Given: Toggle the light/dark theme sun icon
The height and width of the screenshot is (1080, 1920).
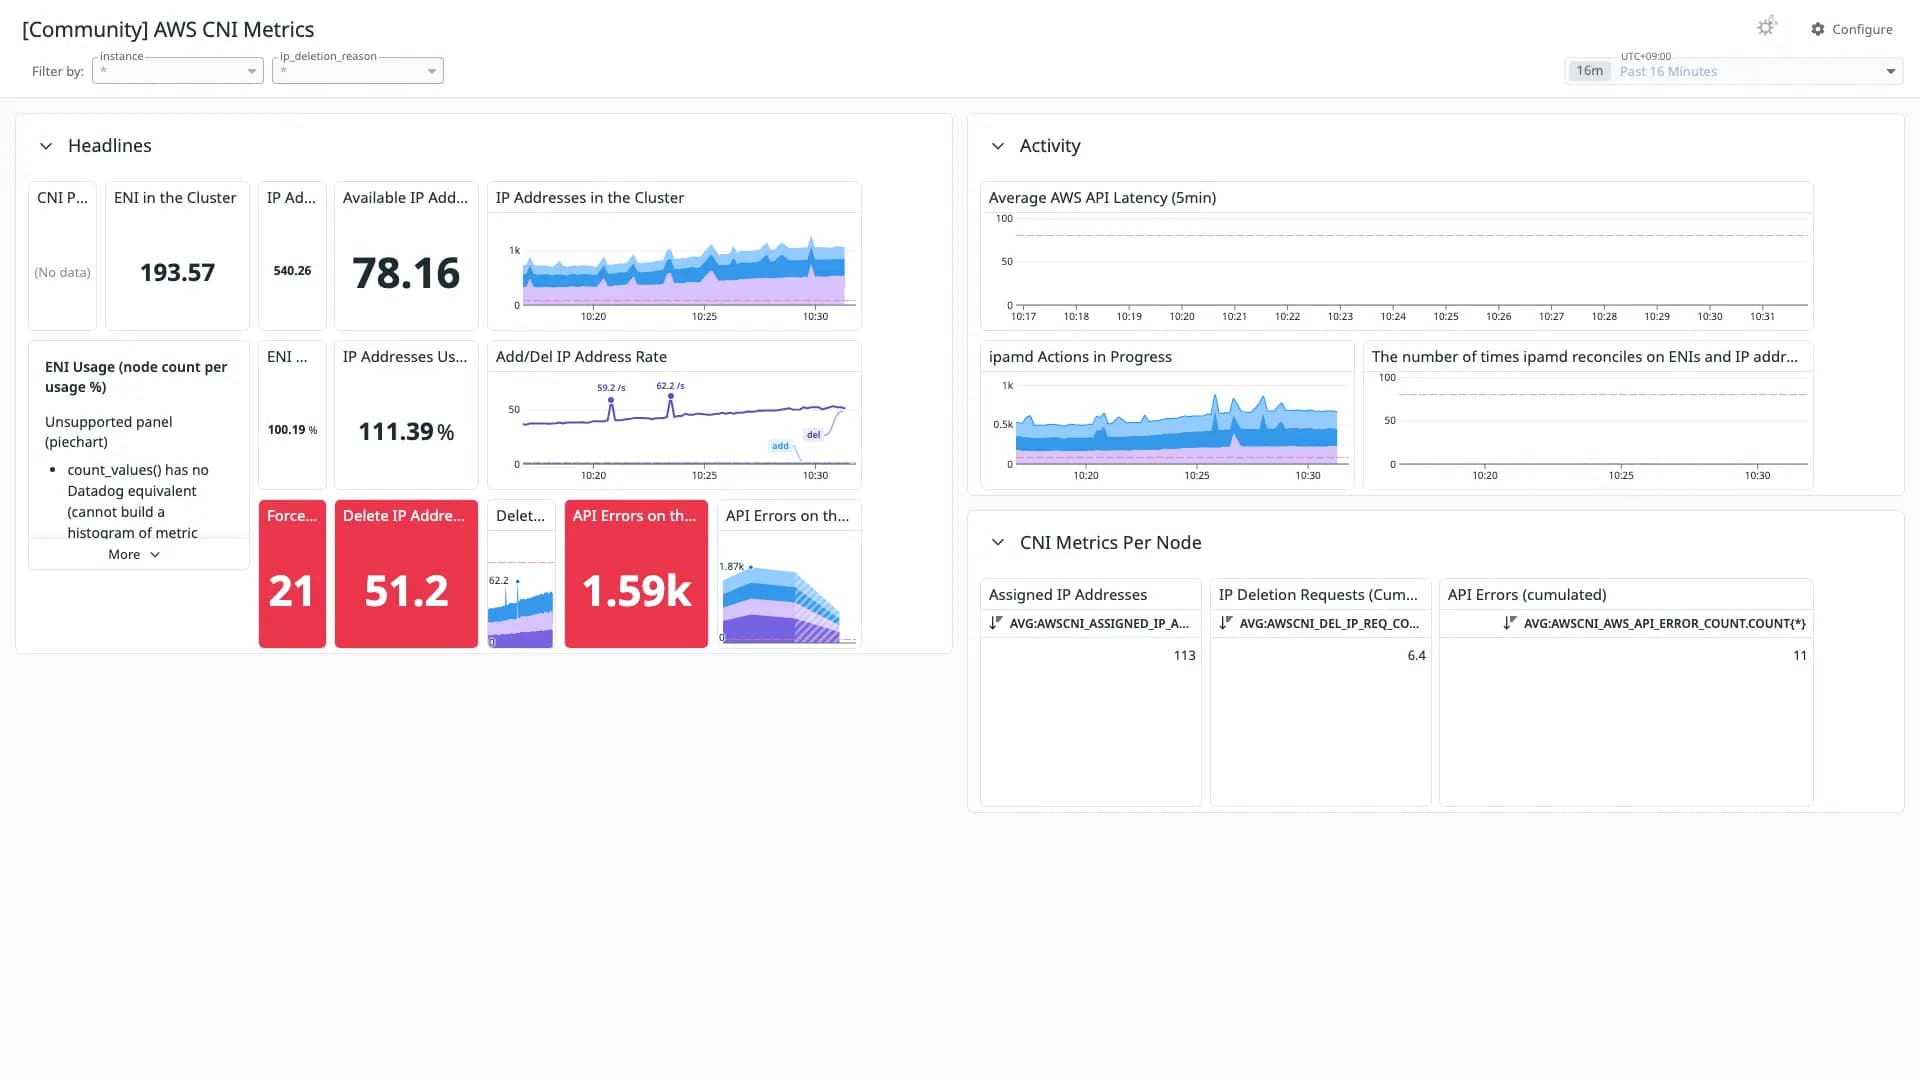Looking at the screenshot, I should pyautogui.click(x=1767, y=27).
